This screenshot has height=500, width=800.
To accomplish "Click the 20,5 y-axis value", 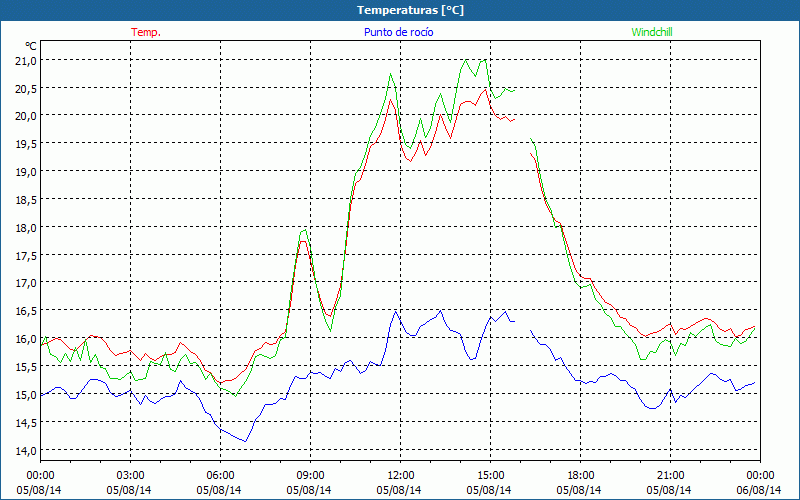I will [26, 89].
